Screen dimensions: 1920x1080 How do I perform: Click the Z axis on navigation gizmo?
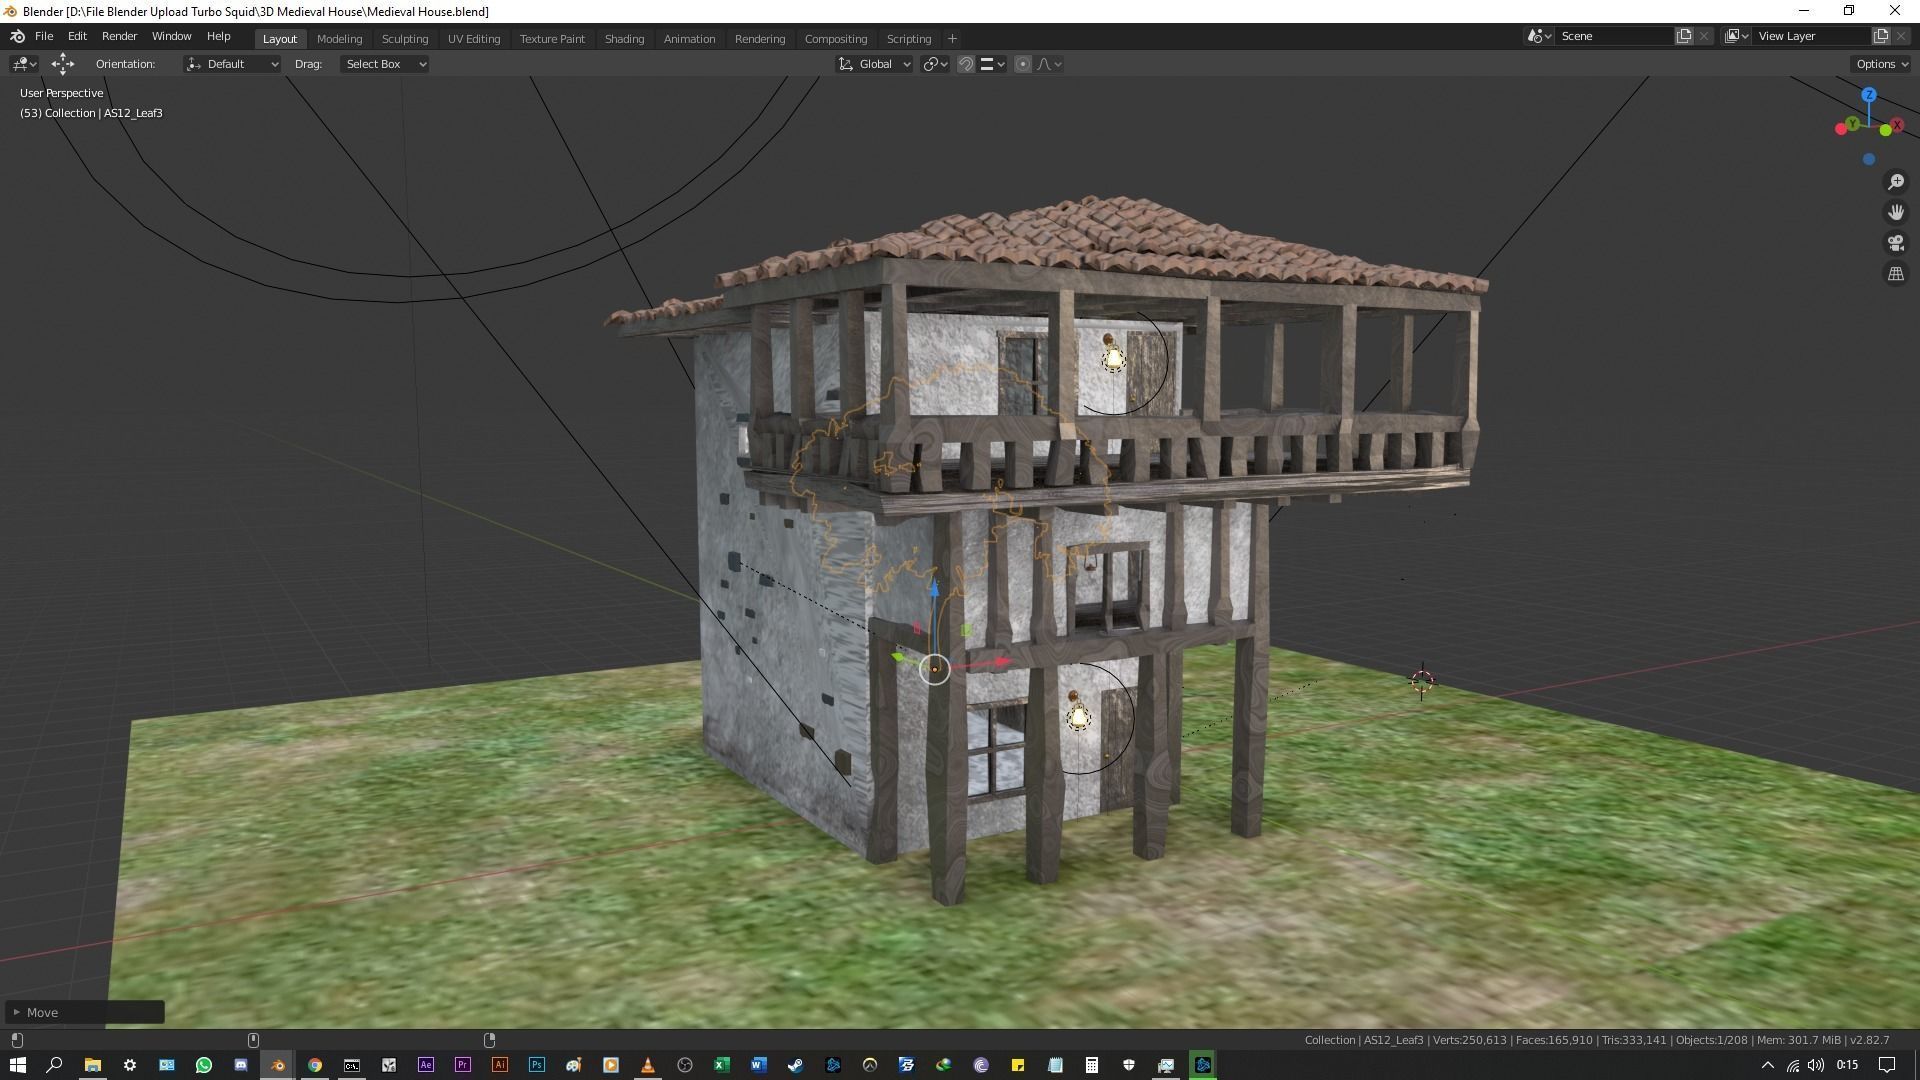pos(1869,95)
